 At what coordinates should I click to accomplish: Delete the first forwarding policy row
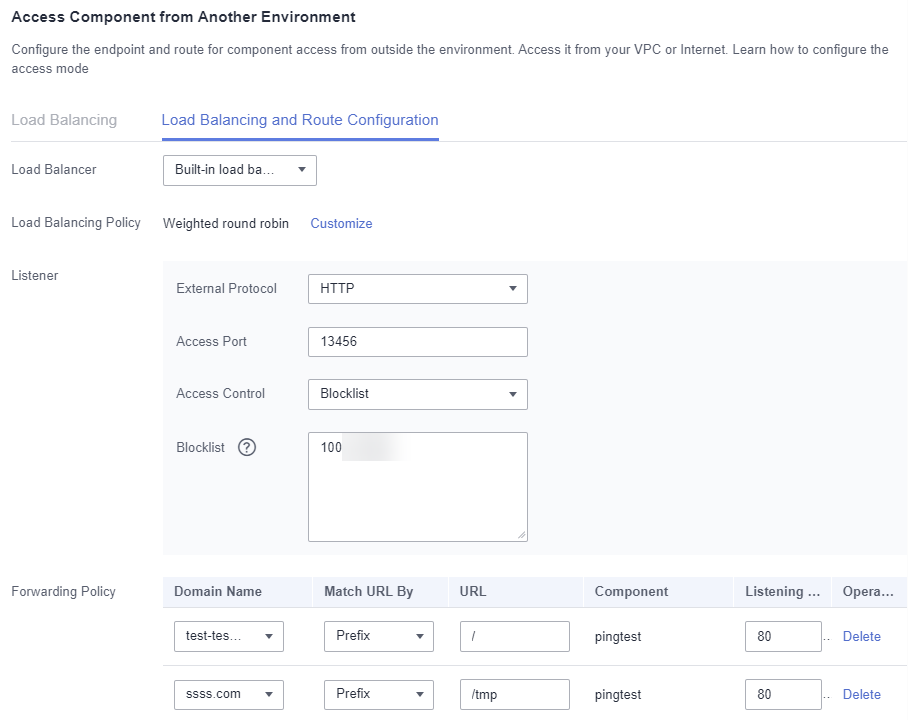tap(861, 637)
